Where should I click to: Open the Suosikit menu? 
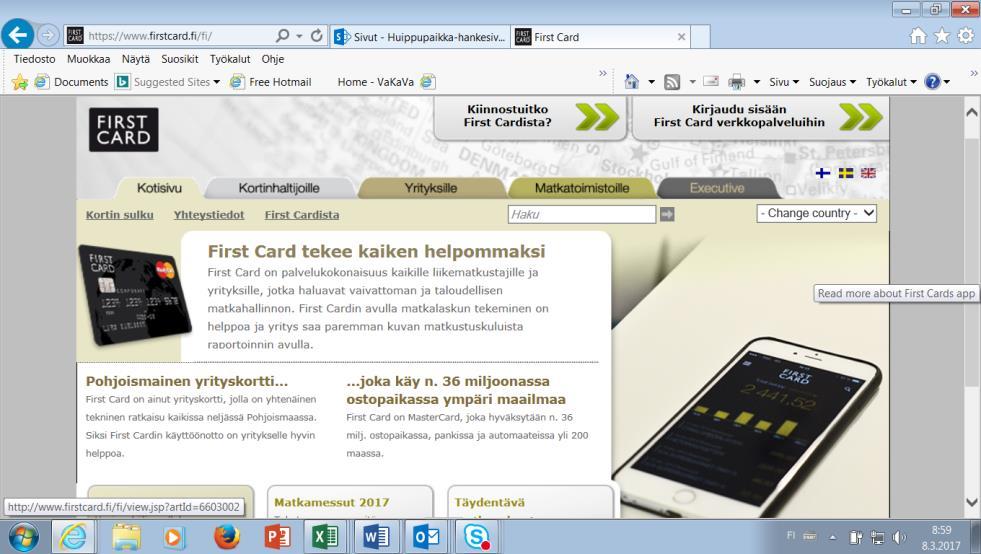180,59
